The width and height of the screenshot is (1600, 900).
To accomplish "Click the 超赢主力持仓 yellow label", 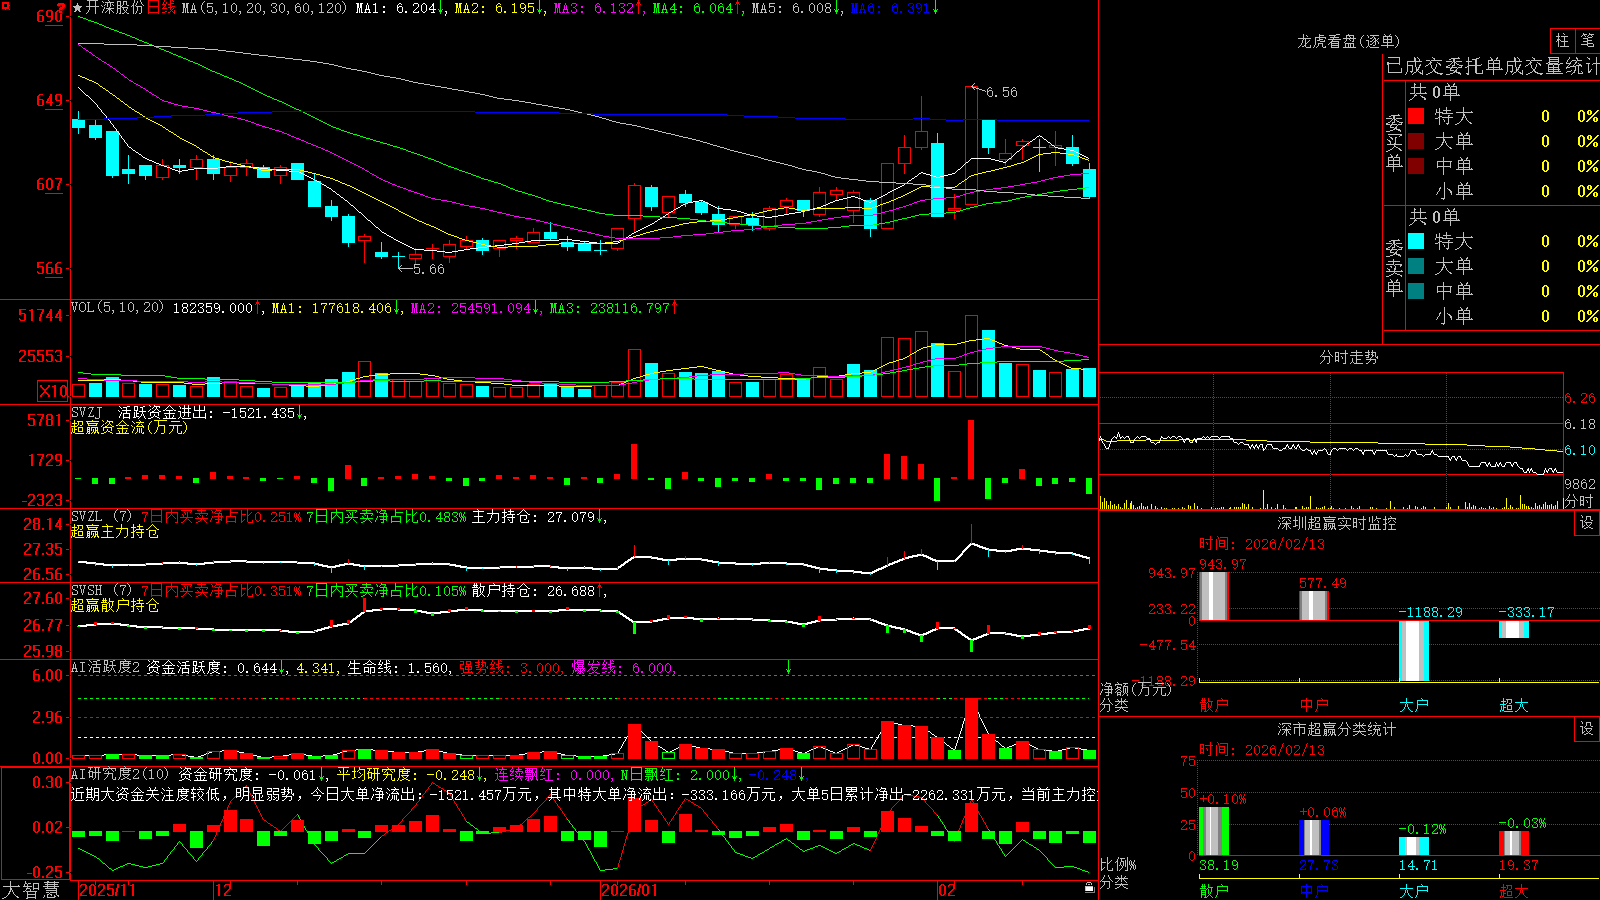I will [115, 531].
